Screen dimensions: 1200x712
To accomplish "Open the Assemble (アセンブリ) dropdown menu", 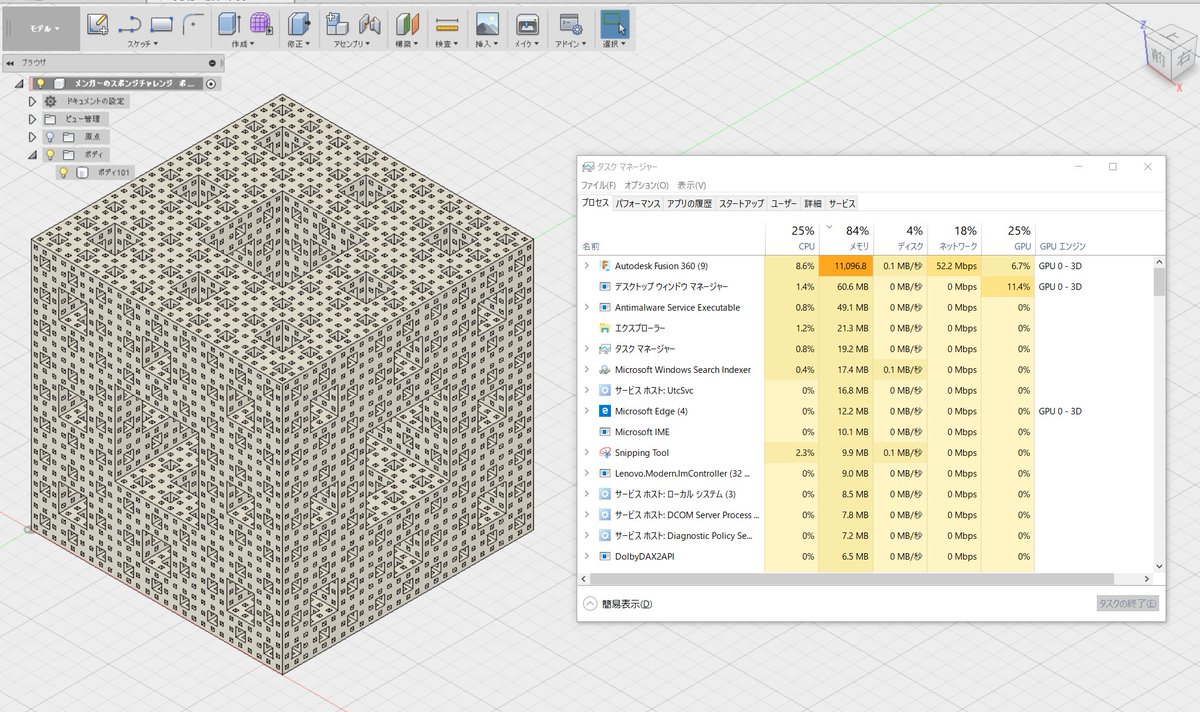I will click(352, 44).
